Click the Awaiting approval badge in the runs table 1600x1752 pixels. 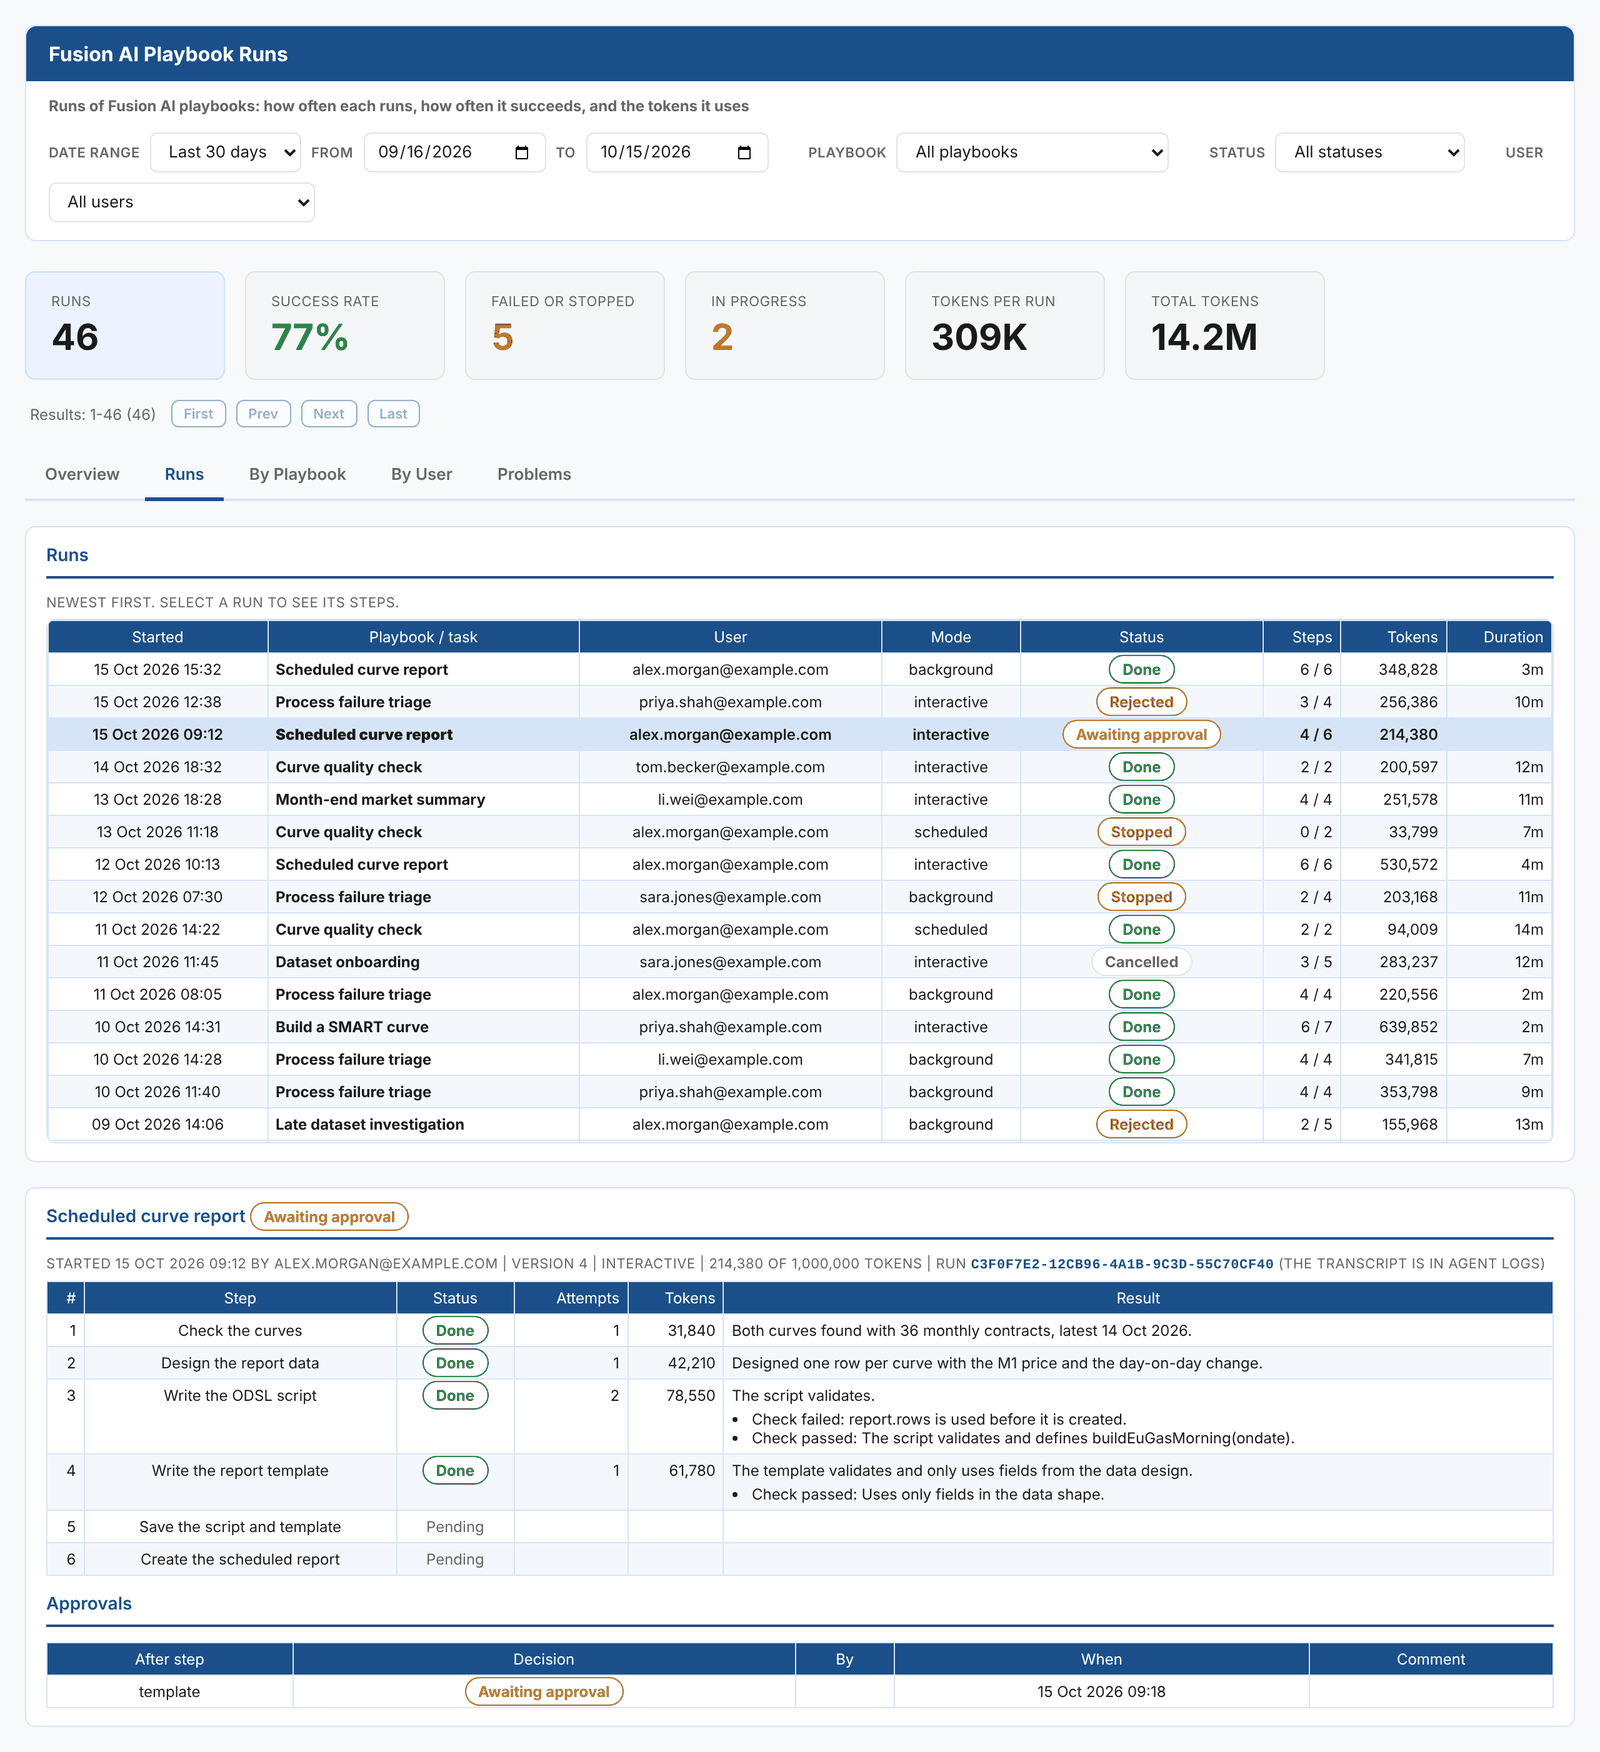(1141, 735)
